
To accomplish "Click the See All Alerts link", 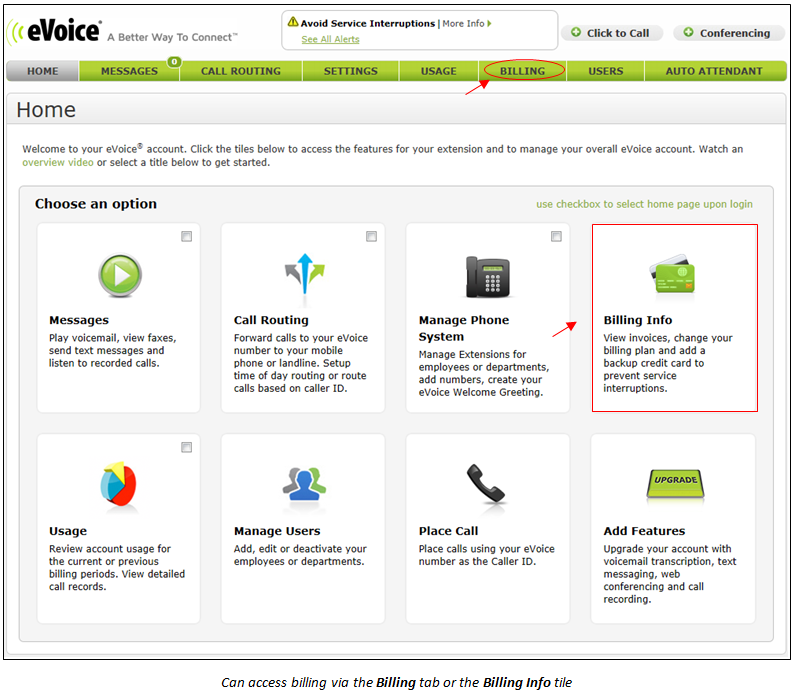I will pyautogui.click(x=330, y=40).
